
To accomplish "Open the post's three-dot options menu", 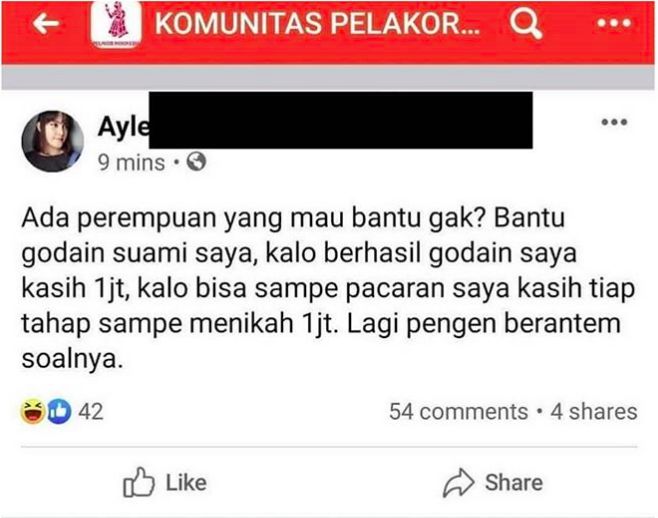I will [x=614, y=122].
